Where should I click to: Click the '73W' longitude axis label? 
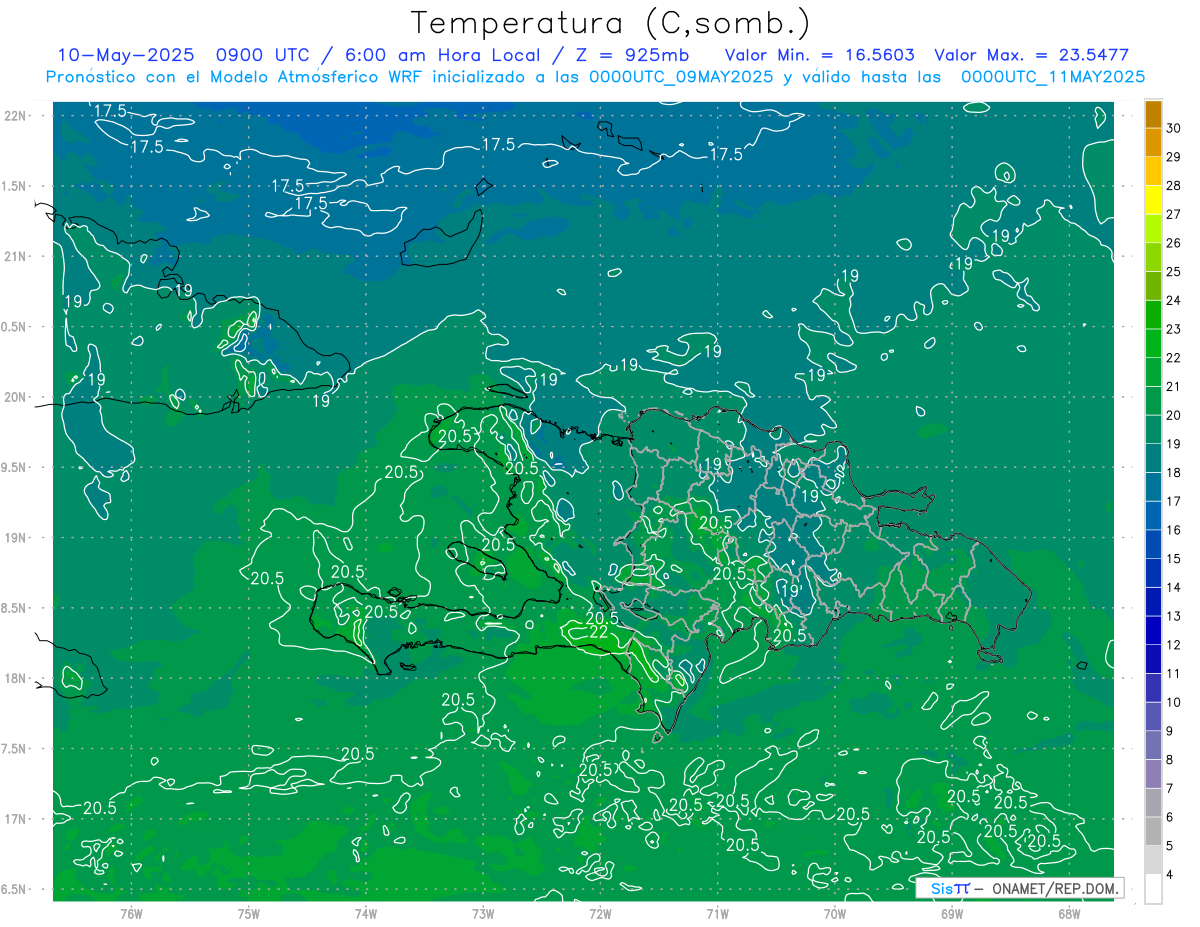click(483, 913)
